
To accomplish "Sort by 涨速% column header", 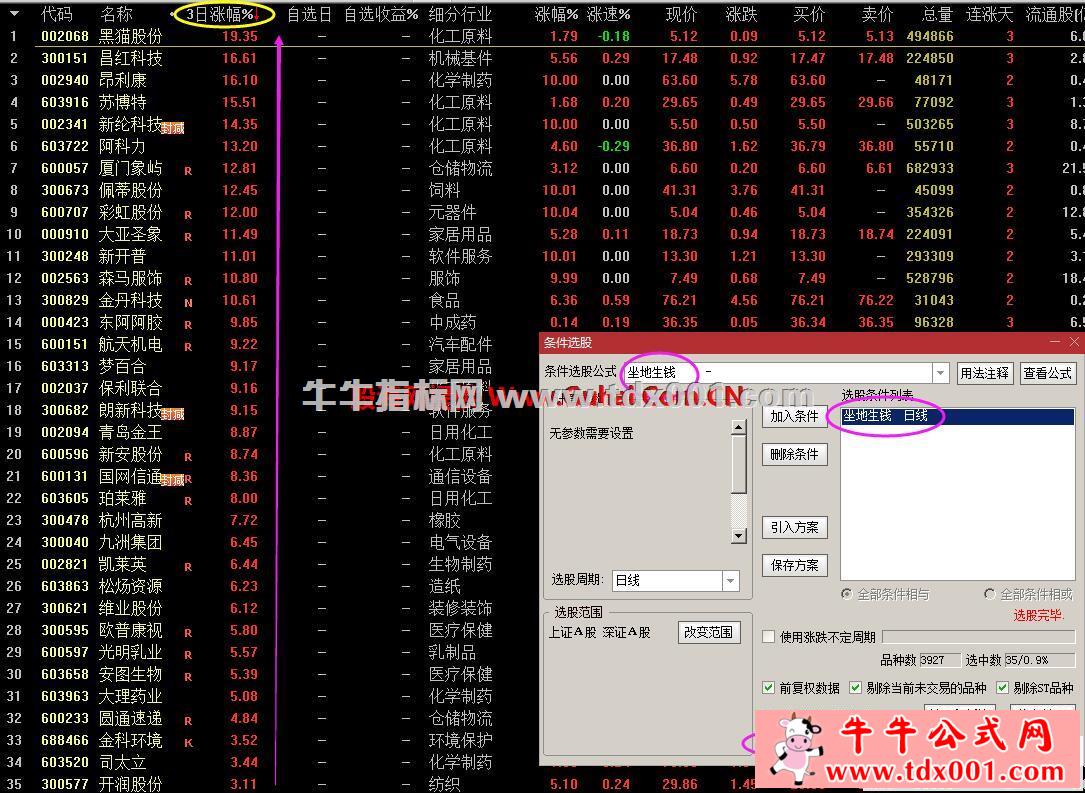I will [x=608, y=14].
